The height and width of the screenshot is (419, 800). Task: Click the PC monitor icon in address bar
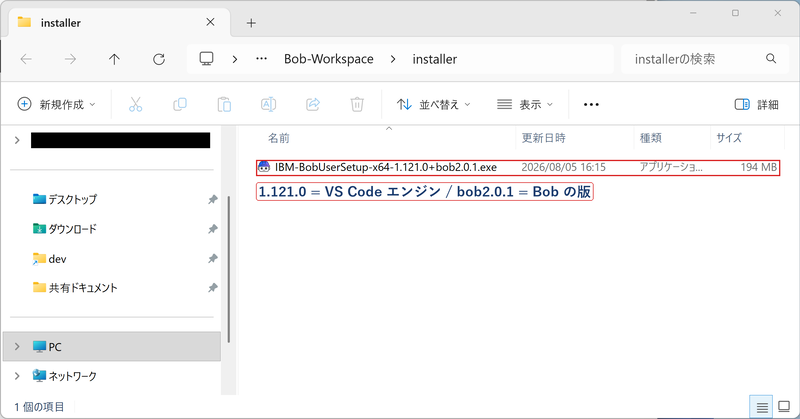click(x=206, y=59)
